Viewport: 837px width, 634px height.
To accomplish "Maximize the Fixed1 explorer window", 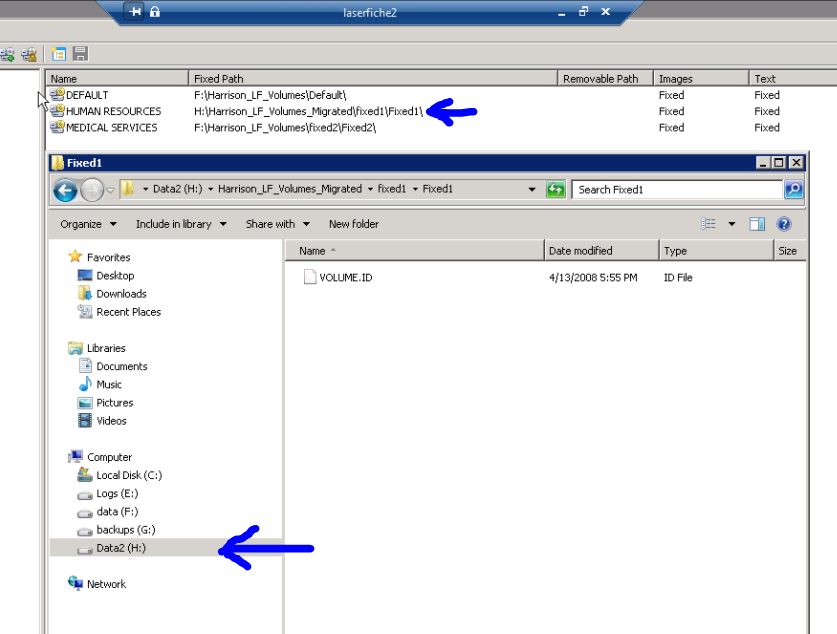I will tap(779, 162).
